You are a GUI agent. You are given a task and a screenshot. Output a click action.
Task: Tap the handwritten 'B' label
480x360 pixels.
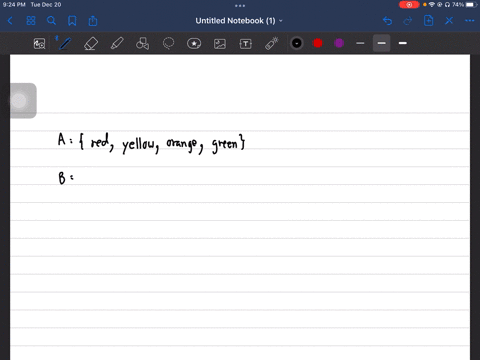(62, 178)
